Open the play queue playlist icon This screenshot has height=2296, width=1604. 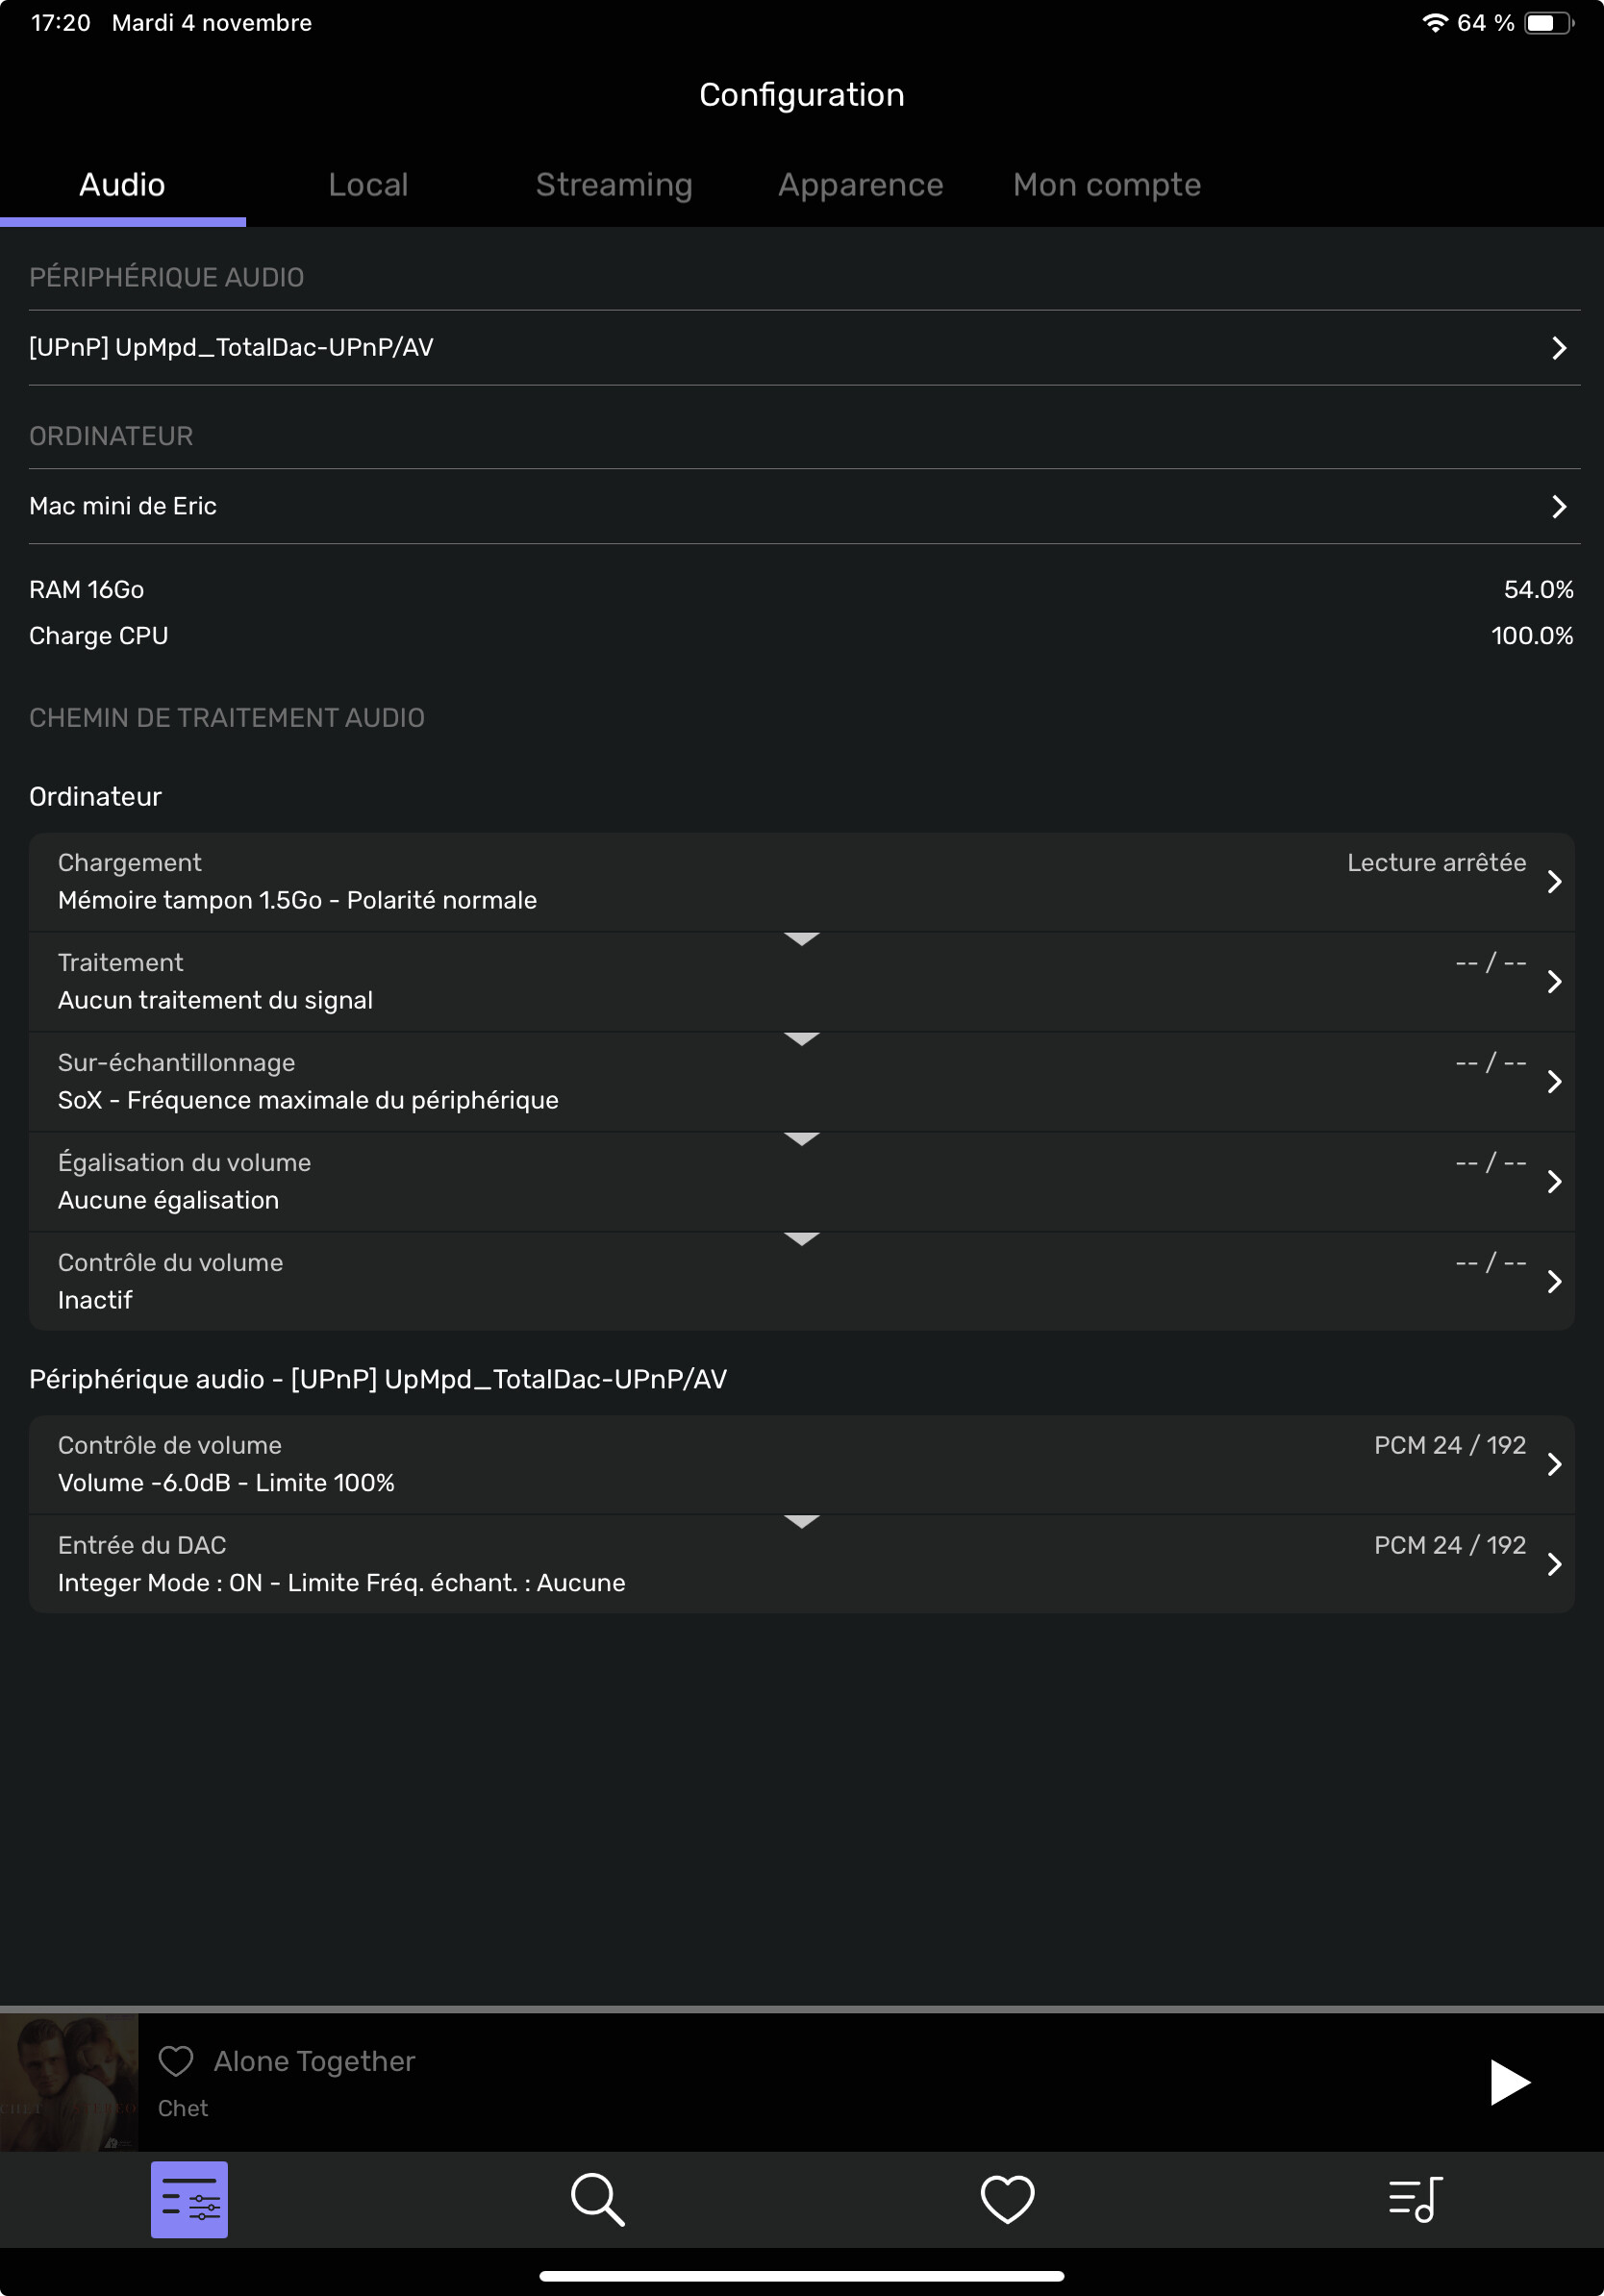(x=1416, y=2200)
